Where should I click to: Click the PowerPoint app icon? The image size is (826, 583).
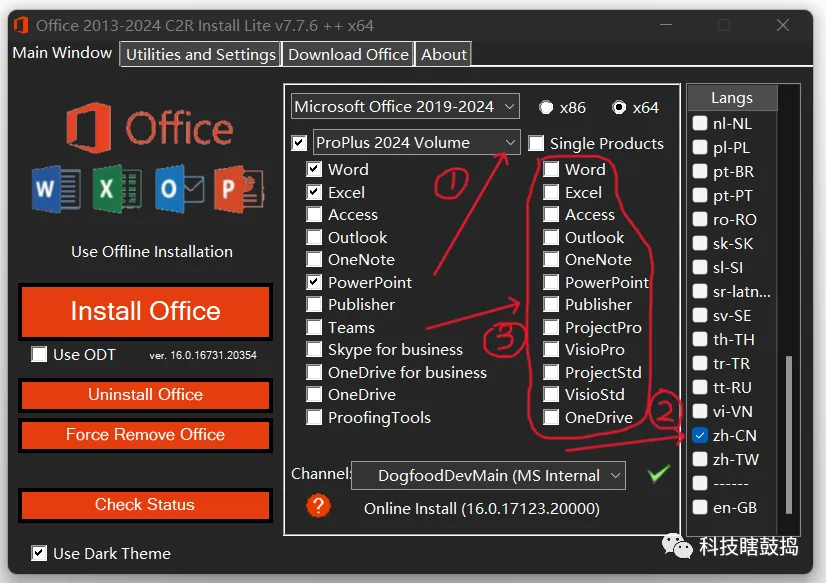pos(239,189)
